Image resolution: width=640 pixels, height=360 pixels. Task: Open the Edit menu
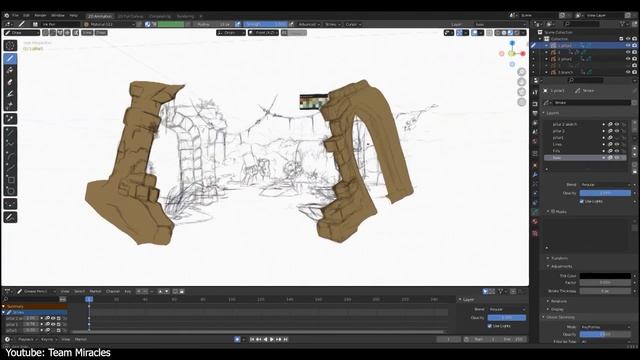27,16
